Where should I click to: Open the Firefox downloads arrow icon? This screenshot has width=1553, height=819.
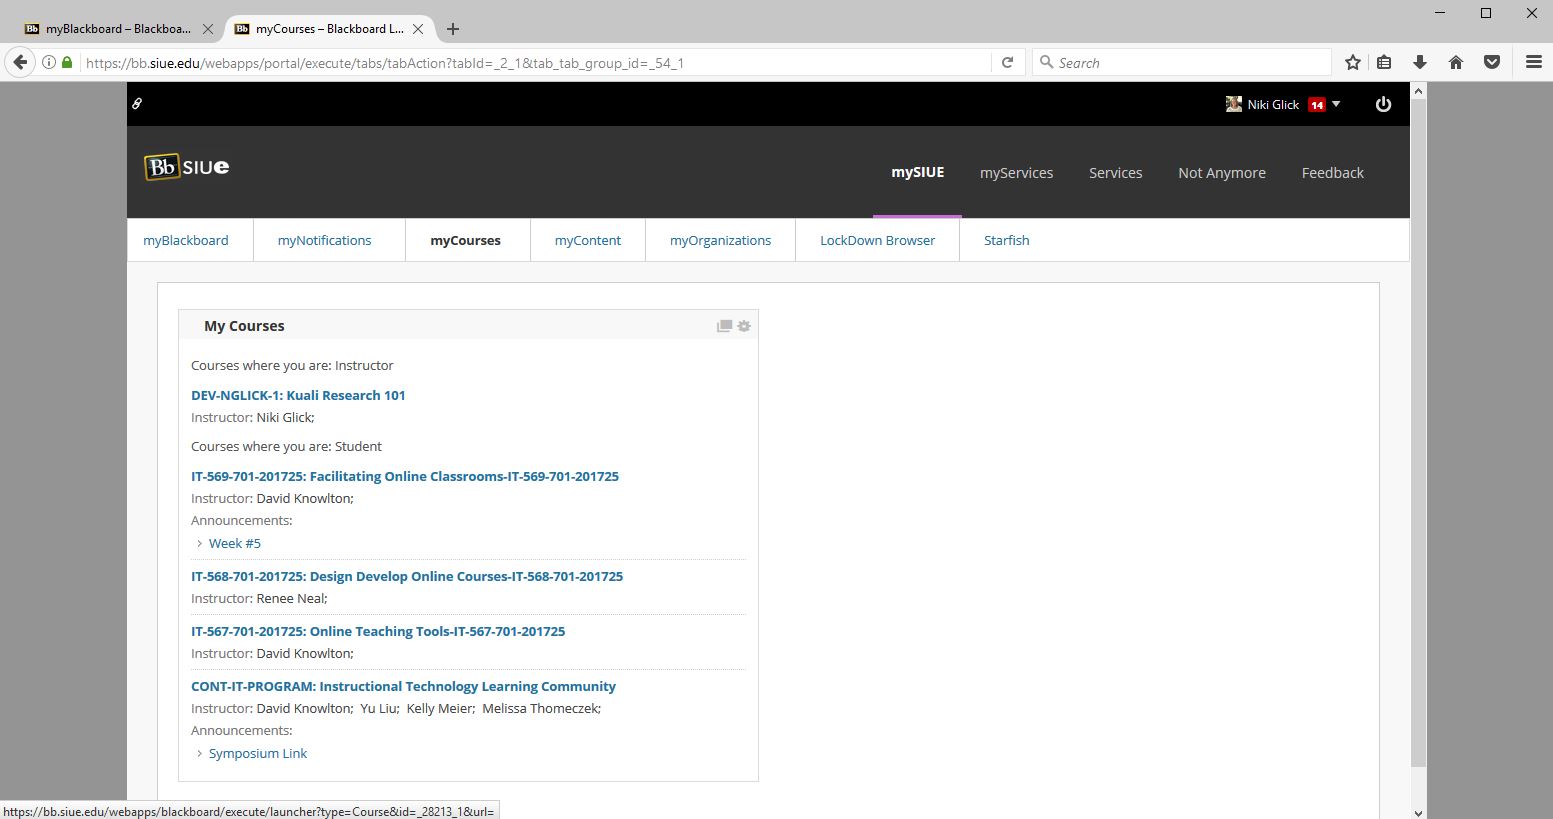click(1419, 62)
